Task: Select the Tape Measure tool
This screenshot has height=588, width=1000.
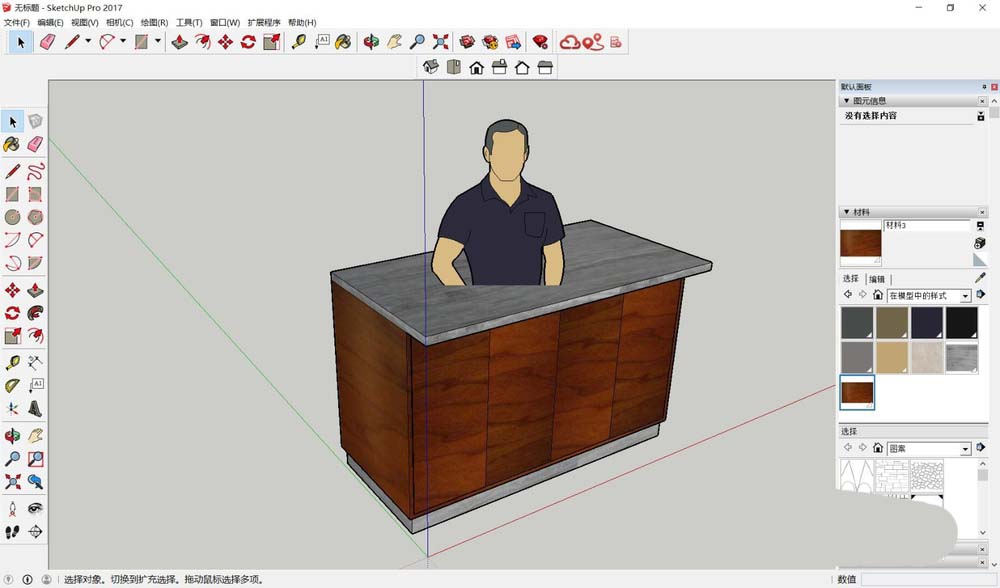Action: click(298, 42)
